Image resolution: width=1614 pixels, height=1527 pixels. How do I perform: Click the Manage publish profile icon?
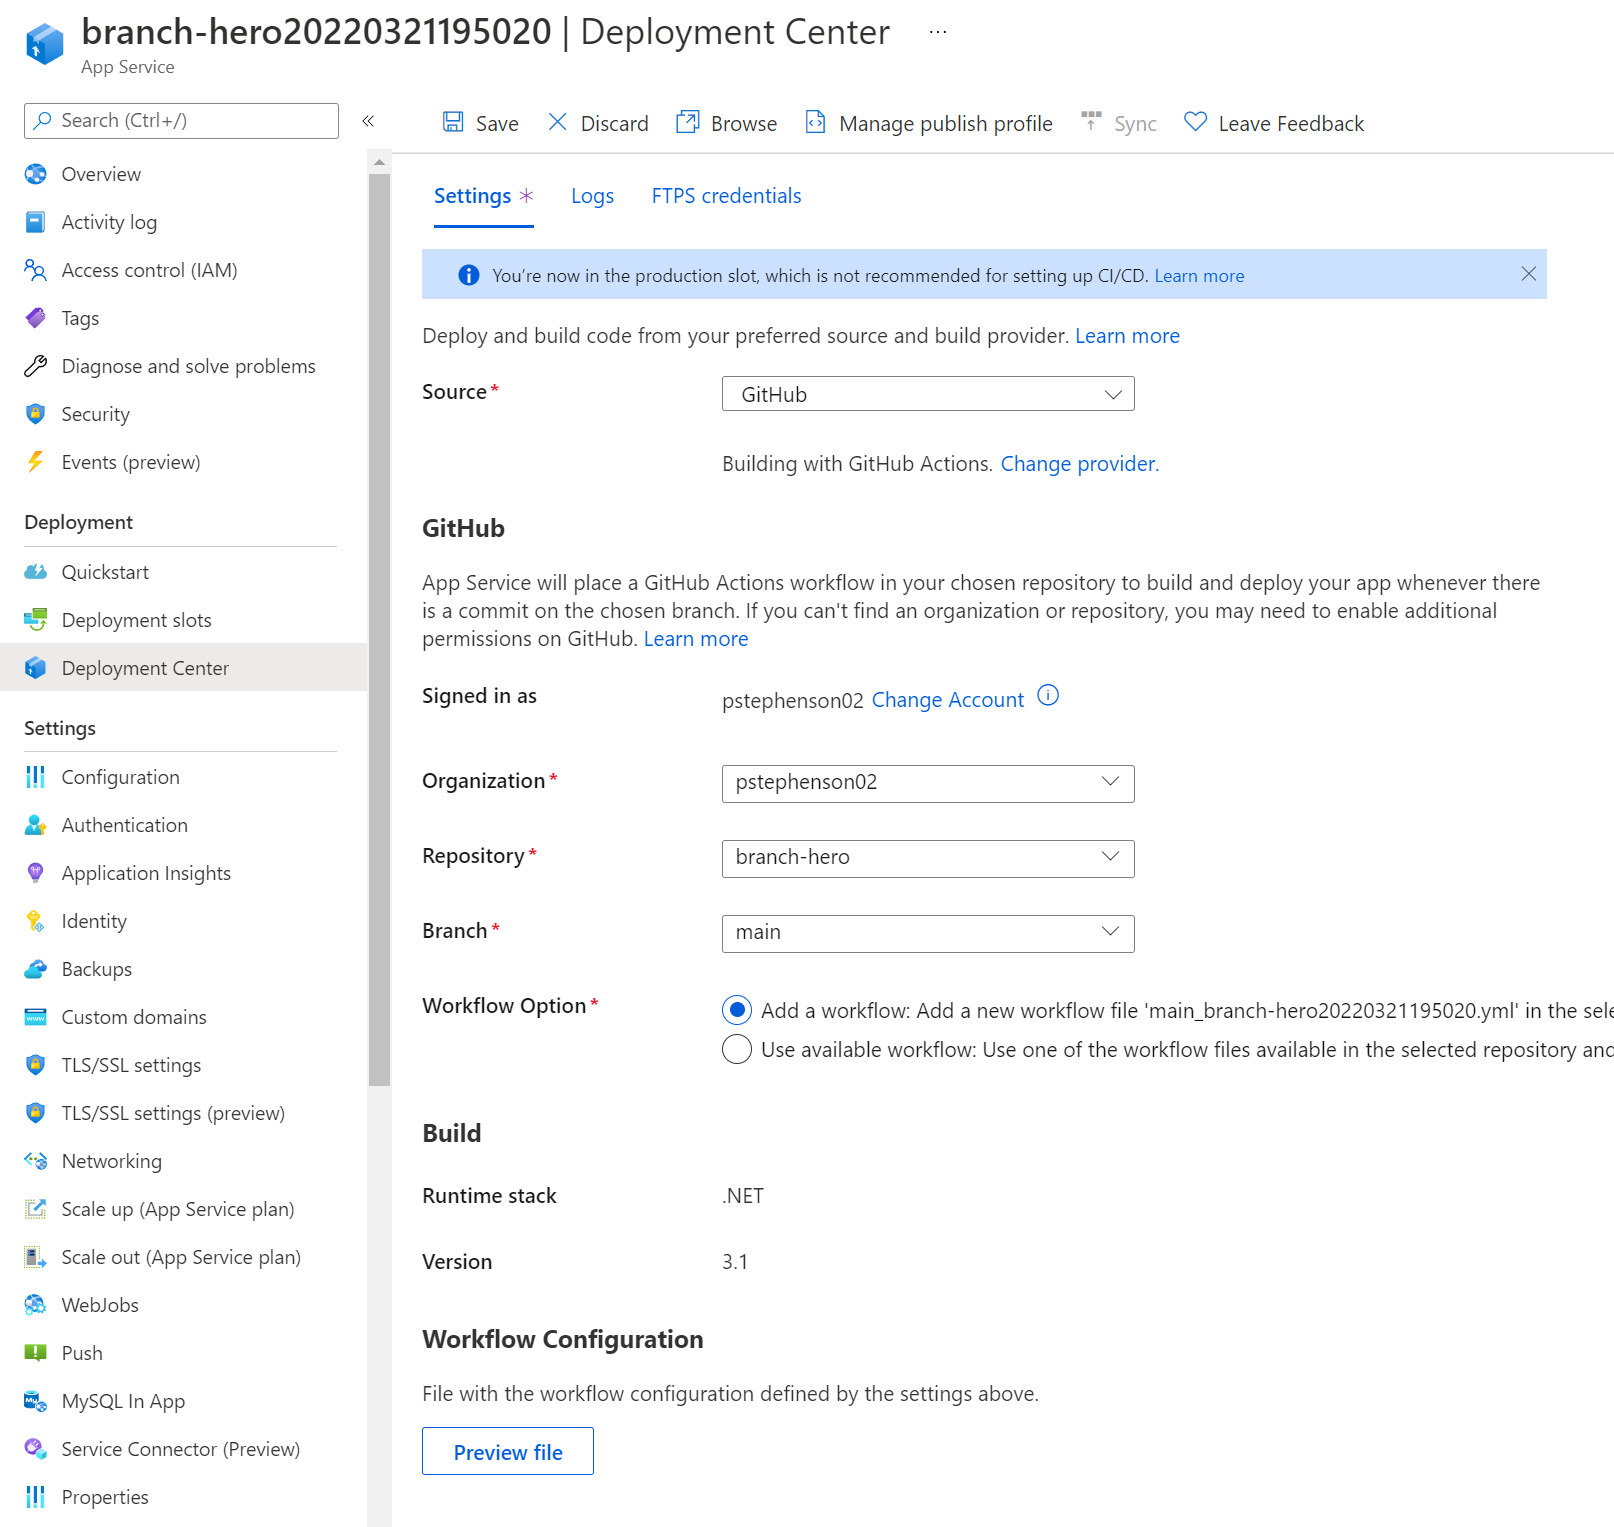[816, 122]
